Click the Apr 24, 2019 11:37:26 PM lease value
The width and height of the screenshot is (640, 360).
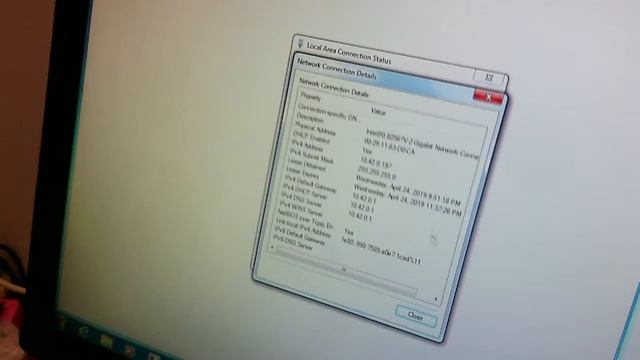(x=407, y=200)
